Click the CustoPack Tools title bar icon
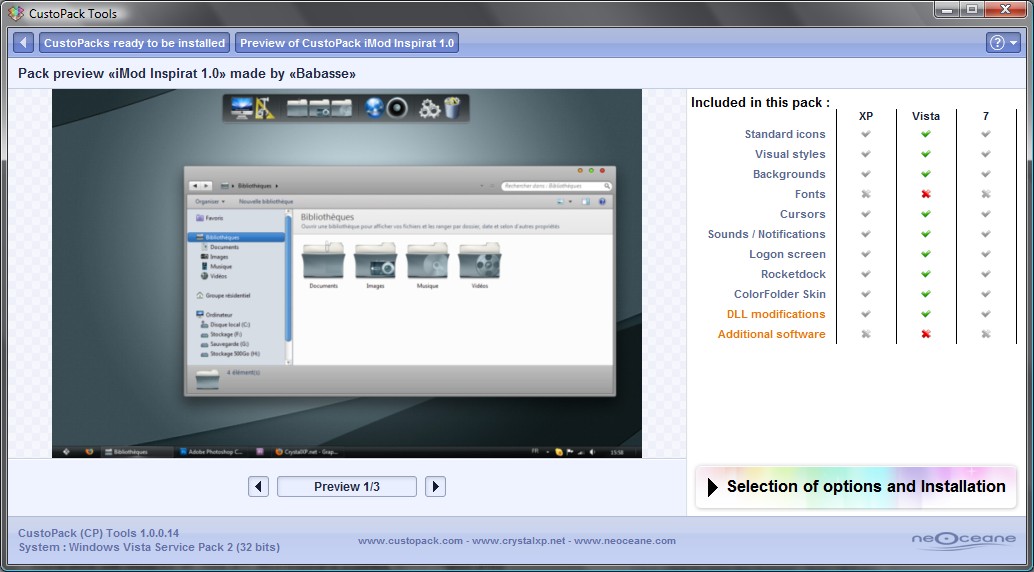The width and height of the screenshot is (1034, 572). pos(16,13)
